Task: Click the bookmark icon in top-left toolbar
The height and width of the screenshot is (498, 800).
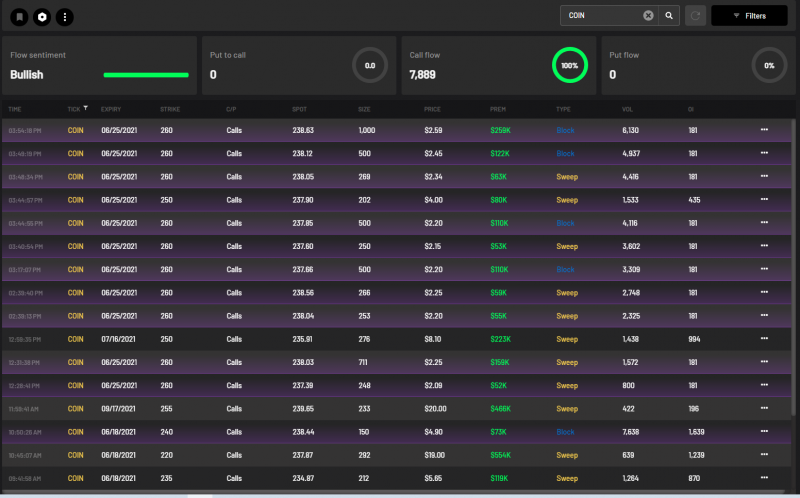Action: [x=19, y=17]
